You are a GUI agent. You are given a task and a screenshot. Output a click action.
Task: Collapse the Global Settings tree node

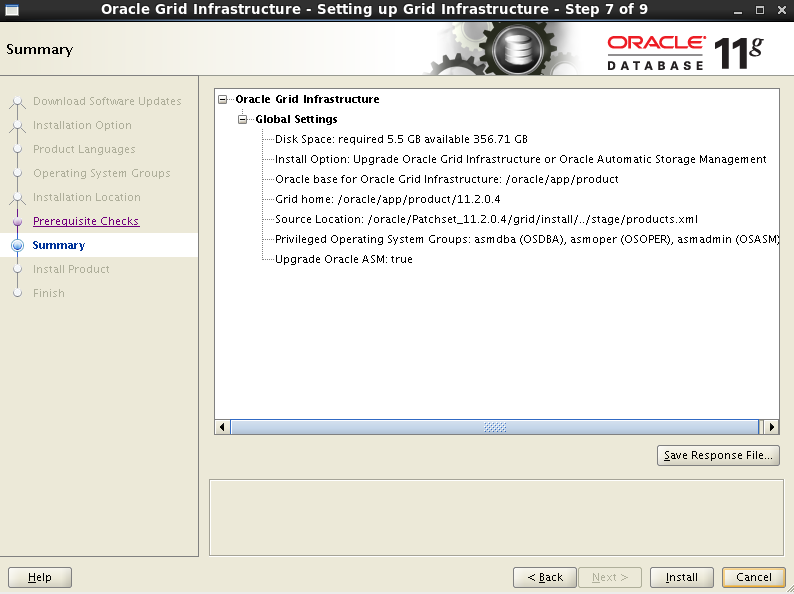243,120
